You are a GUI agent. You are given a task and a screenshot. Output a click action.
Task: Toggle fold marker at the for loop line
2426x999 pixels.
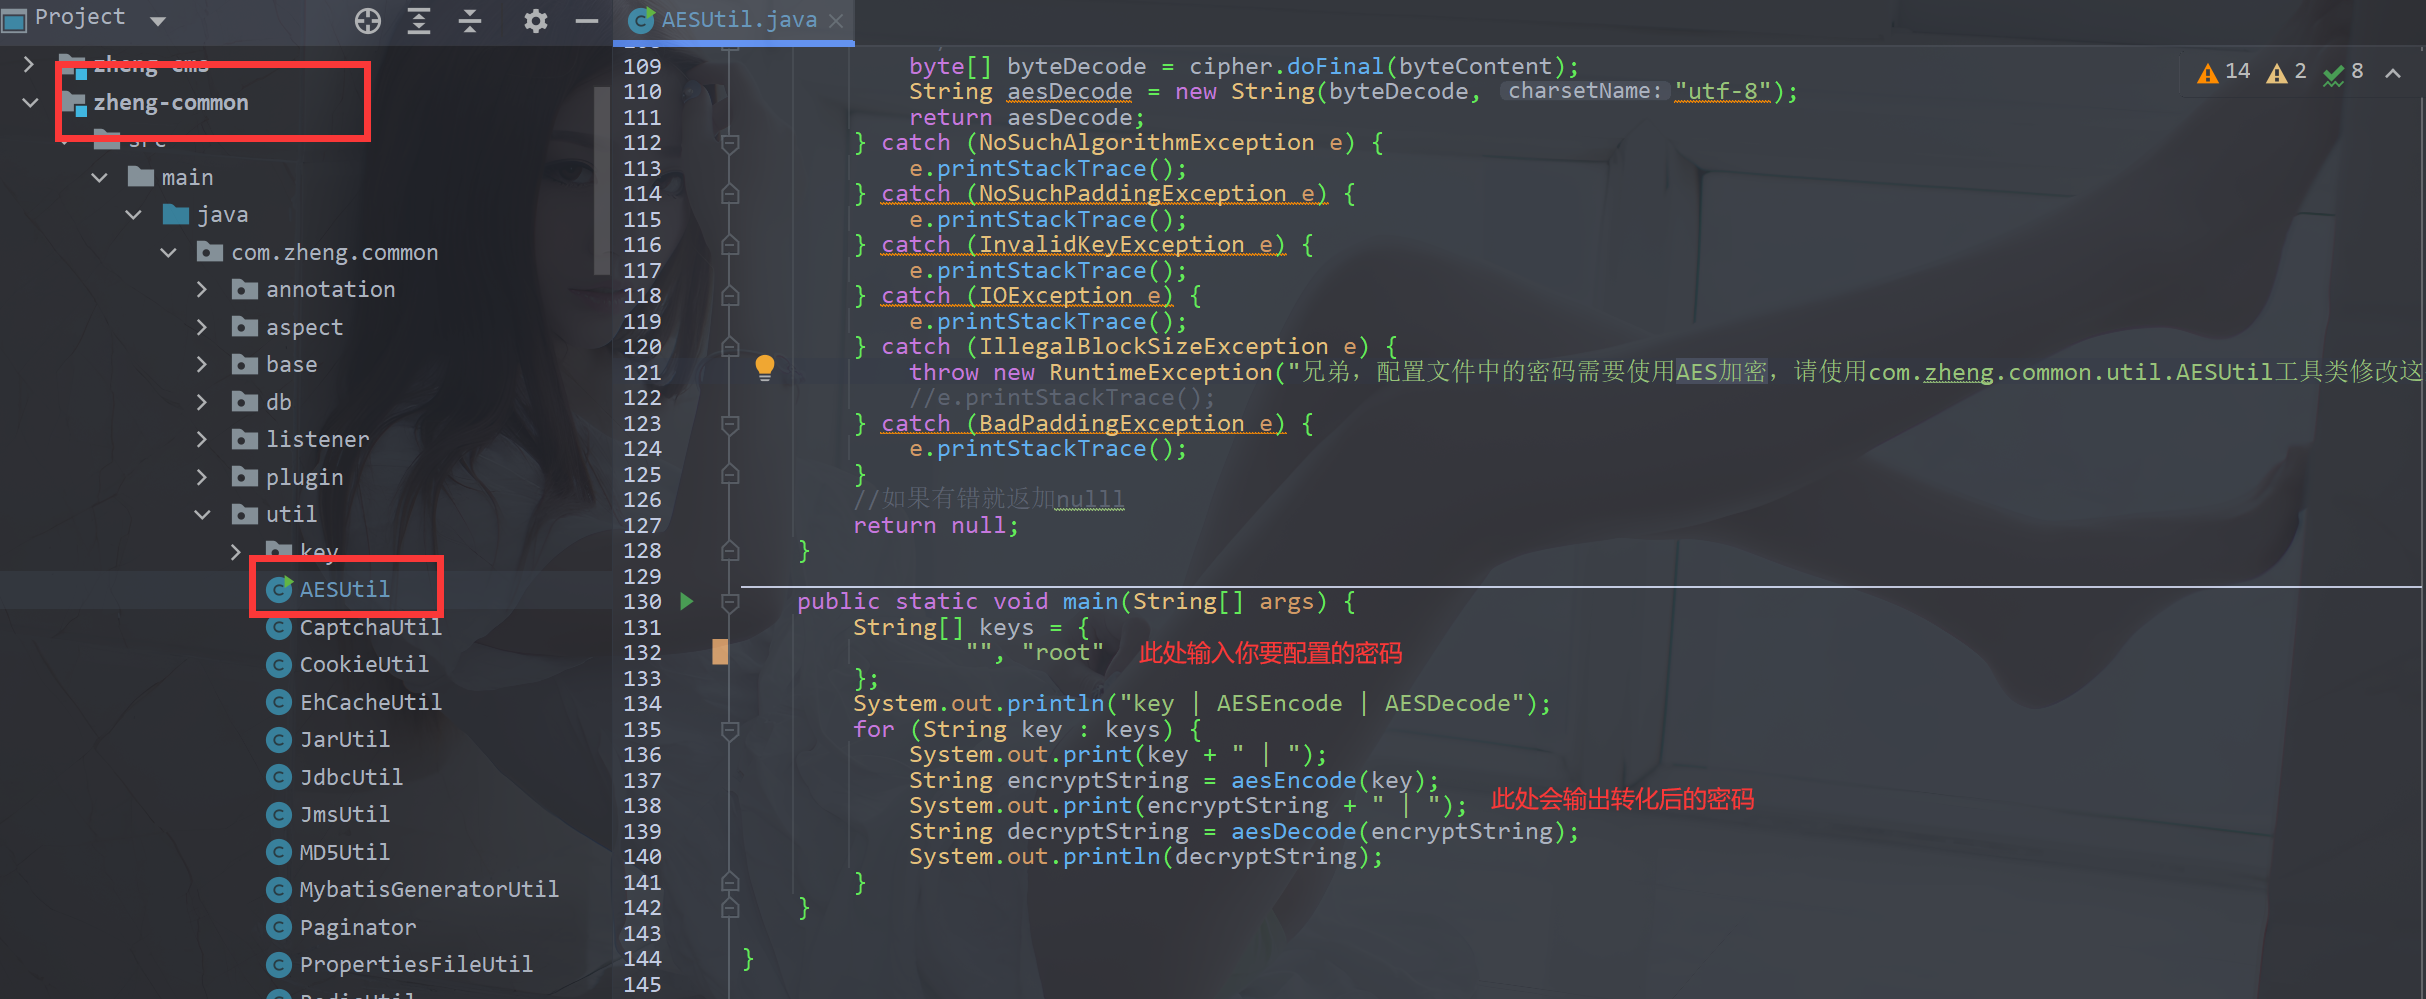(x=730, y=730)
